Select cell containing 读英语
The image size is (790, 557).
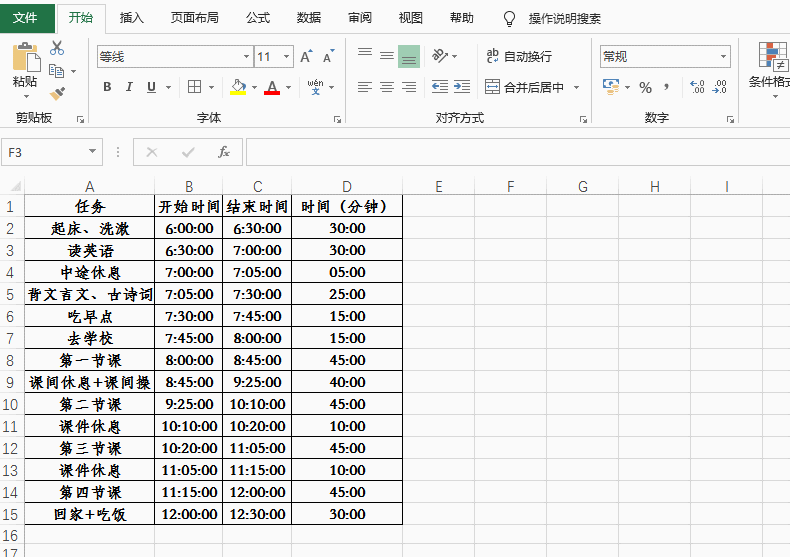(x=90, y=250)
